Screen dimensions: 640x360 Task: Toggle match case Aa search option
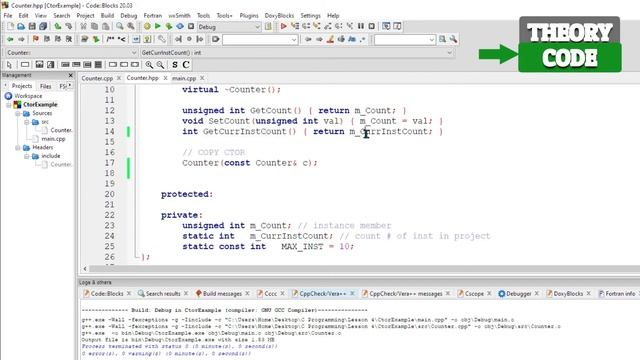click(351, 39)
